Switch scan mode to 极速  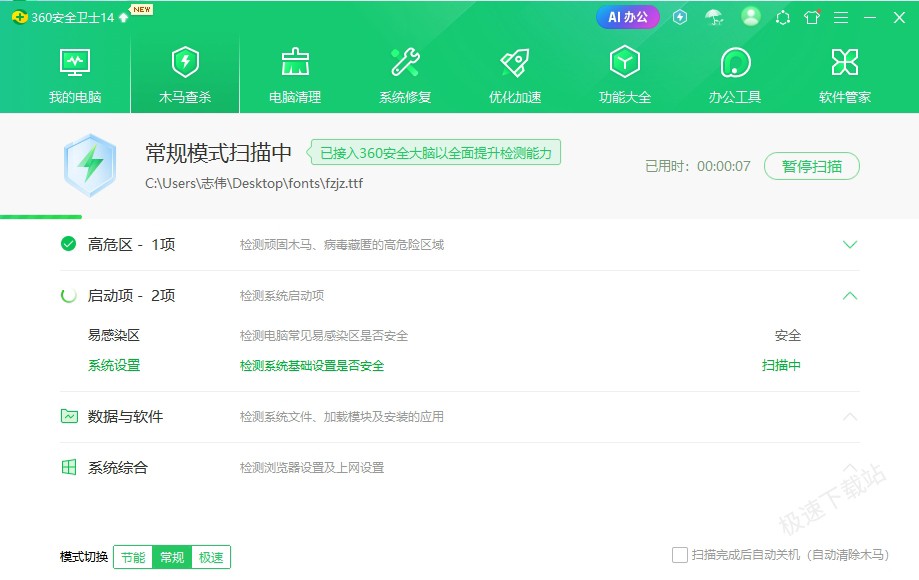click(x=210, y=557)
